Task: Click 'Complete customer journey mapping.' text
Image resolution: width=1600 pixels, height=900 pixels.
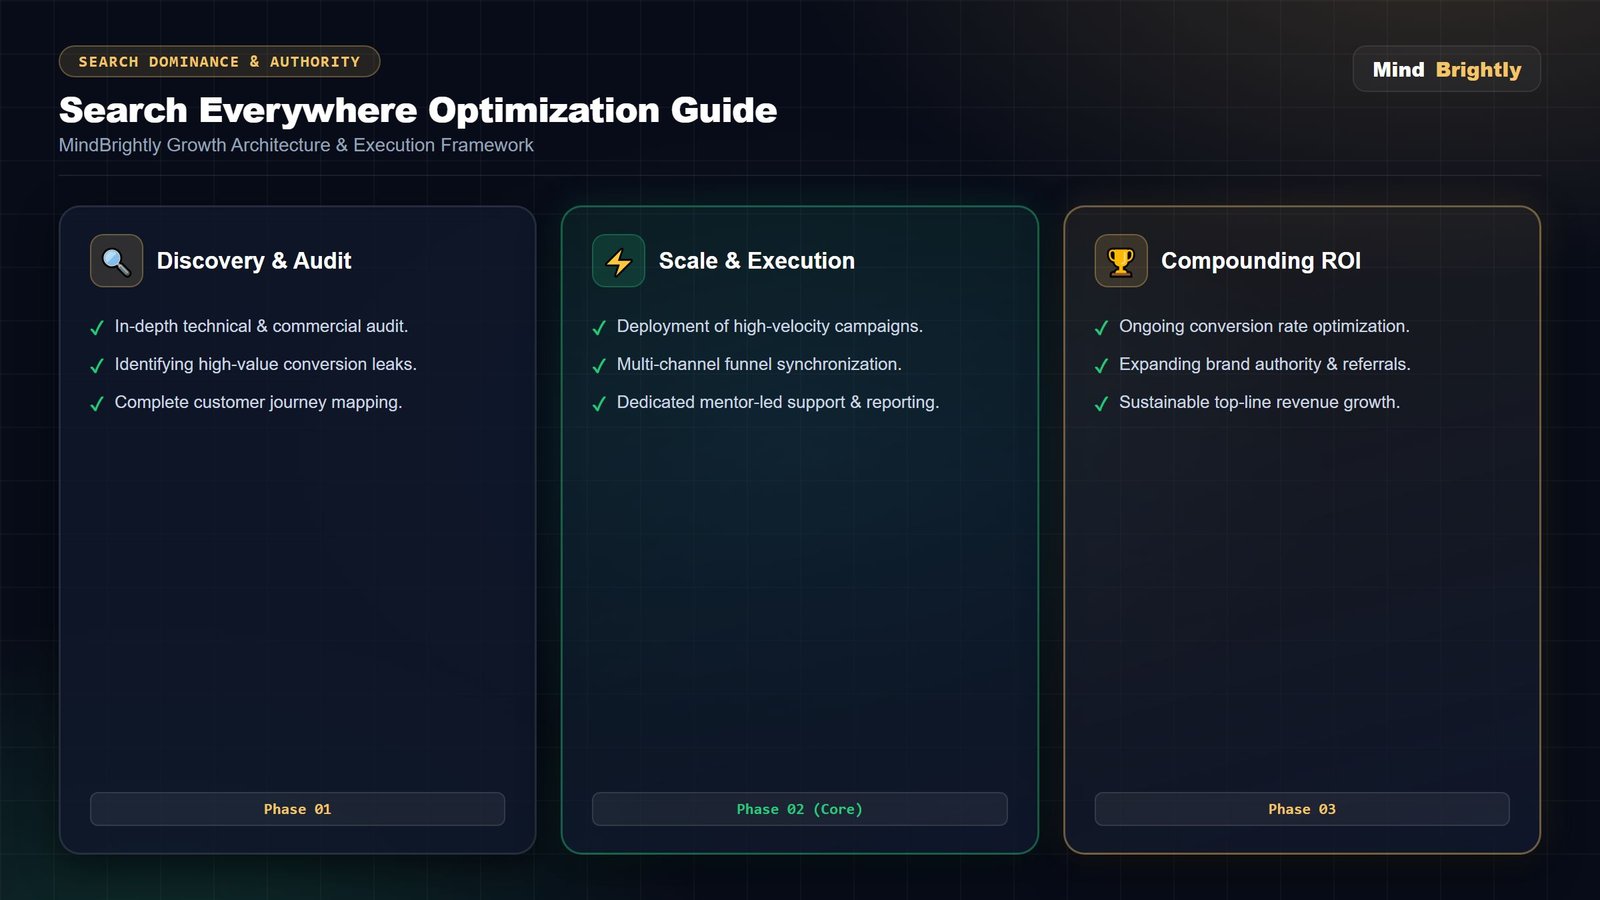Action: pyautogui.click(x=258, y=402)
